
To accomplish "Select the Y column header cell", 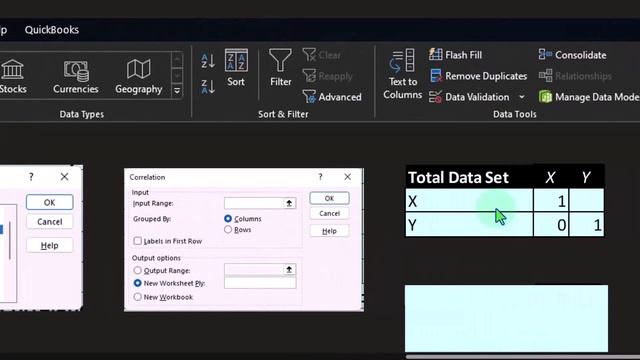I will [x=587, y=177].
